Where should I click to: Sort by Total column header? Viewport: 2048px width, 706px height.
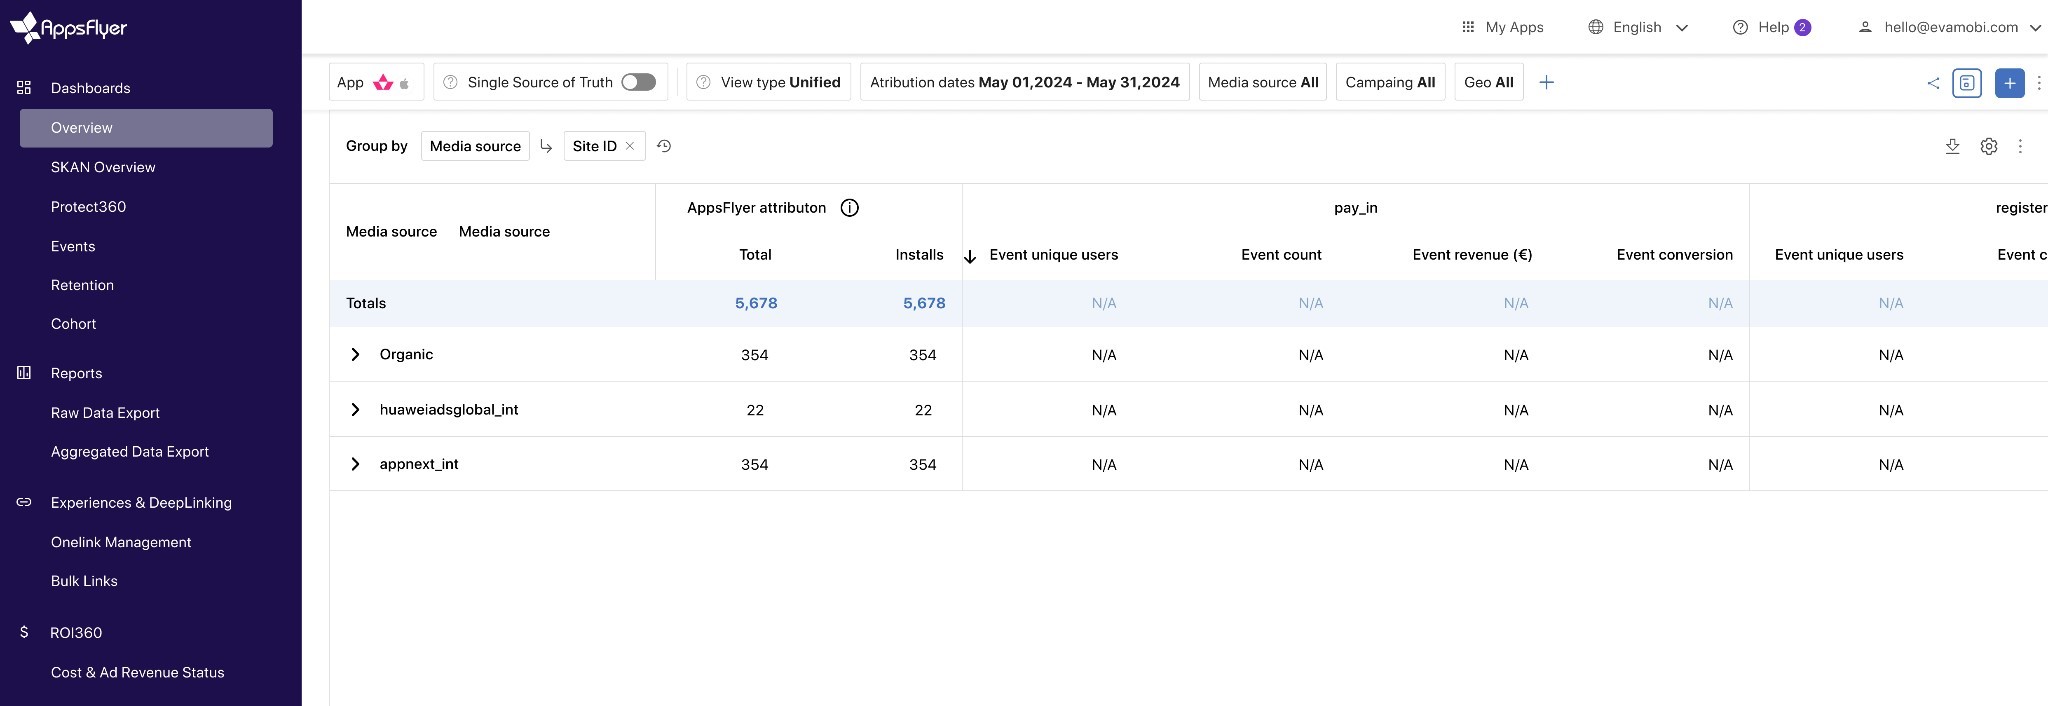pyautogui.click(x=755, y=255)
